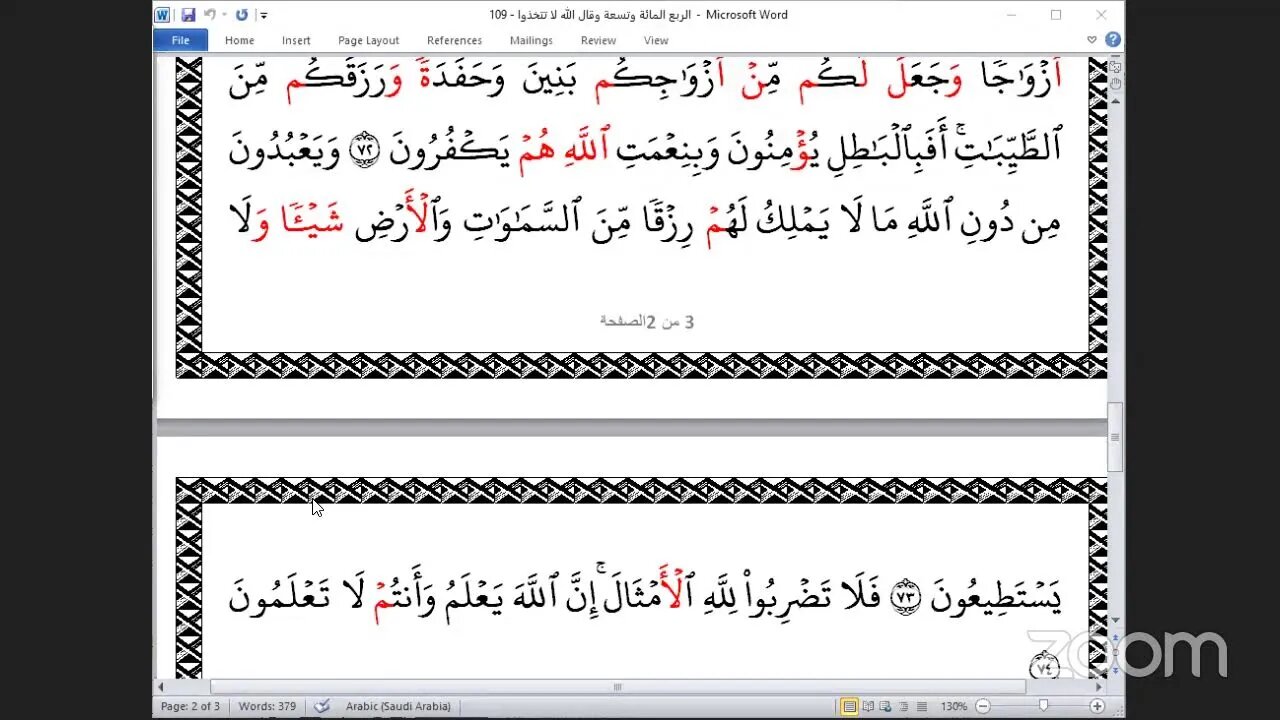Open the File tab
This screenshot has width=1280, height=720.
180,40
